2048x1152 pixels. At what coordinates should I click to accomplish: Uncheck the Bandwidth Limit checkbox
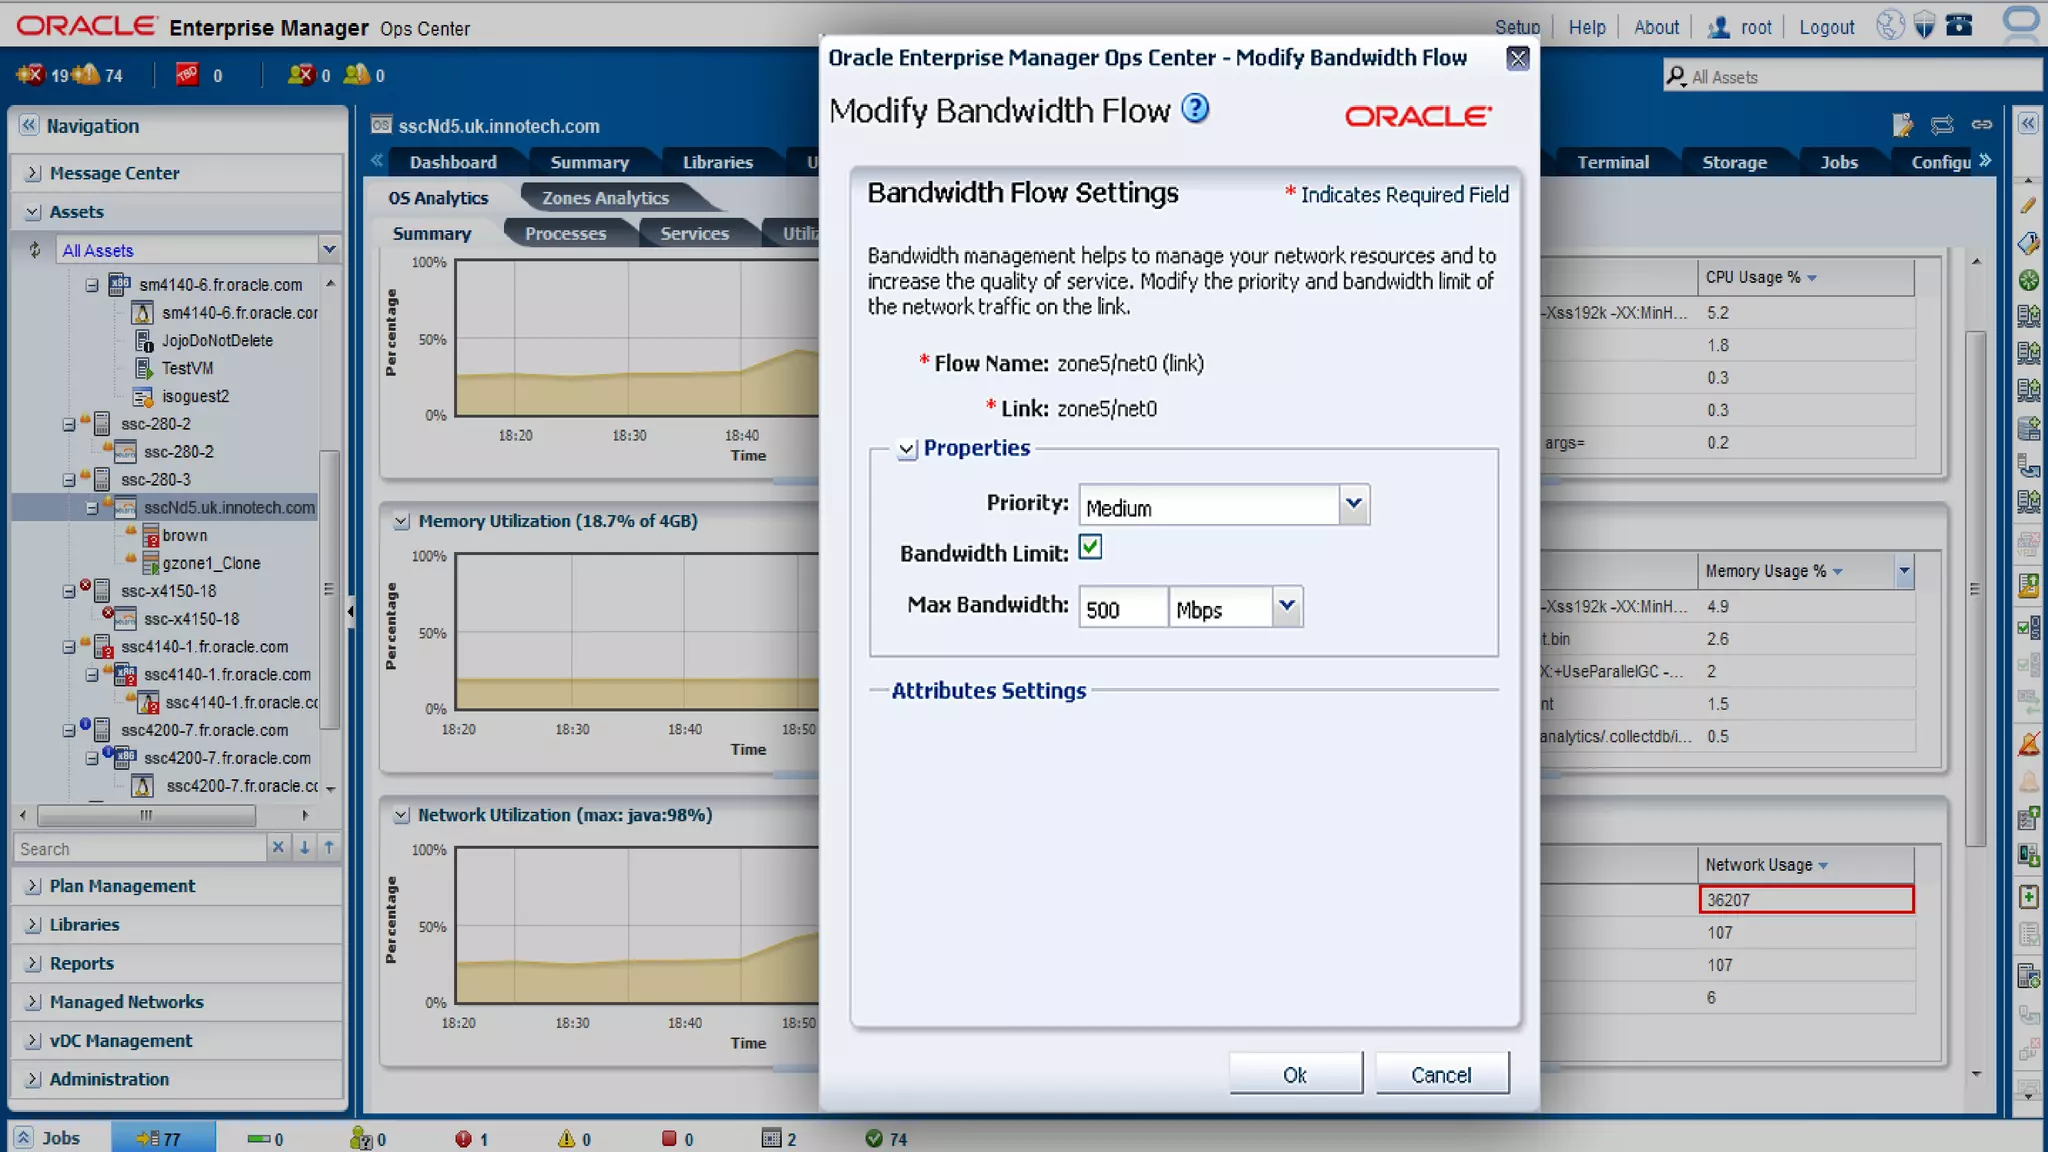[1090, 548]
